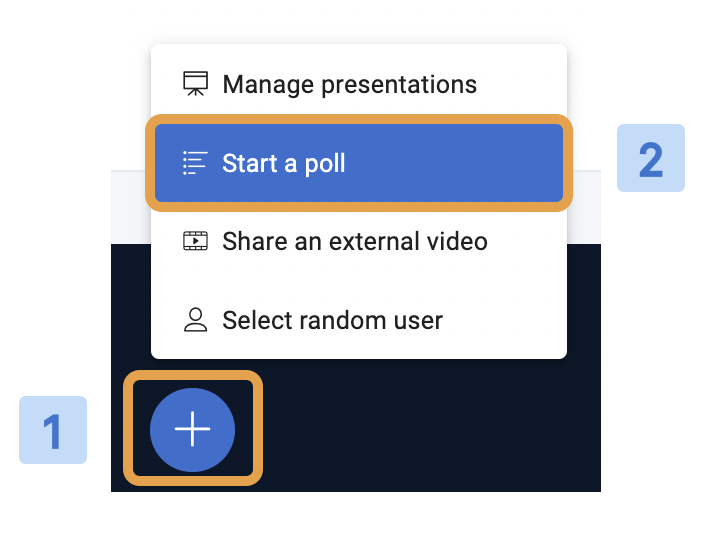Click the "Manage presentations" text label
The height and width of the screenshot is (545, 707).
coord(349,84)
